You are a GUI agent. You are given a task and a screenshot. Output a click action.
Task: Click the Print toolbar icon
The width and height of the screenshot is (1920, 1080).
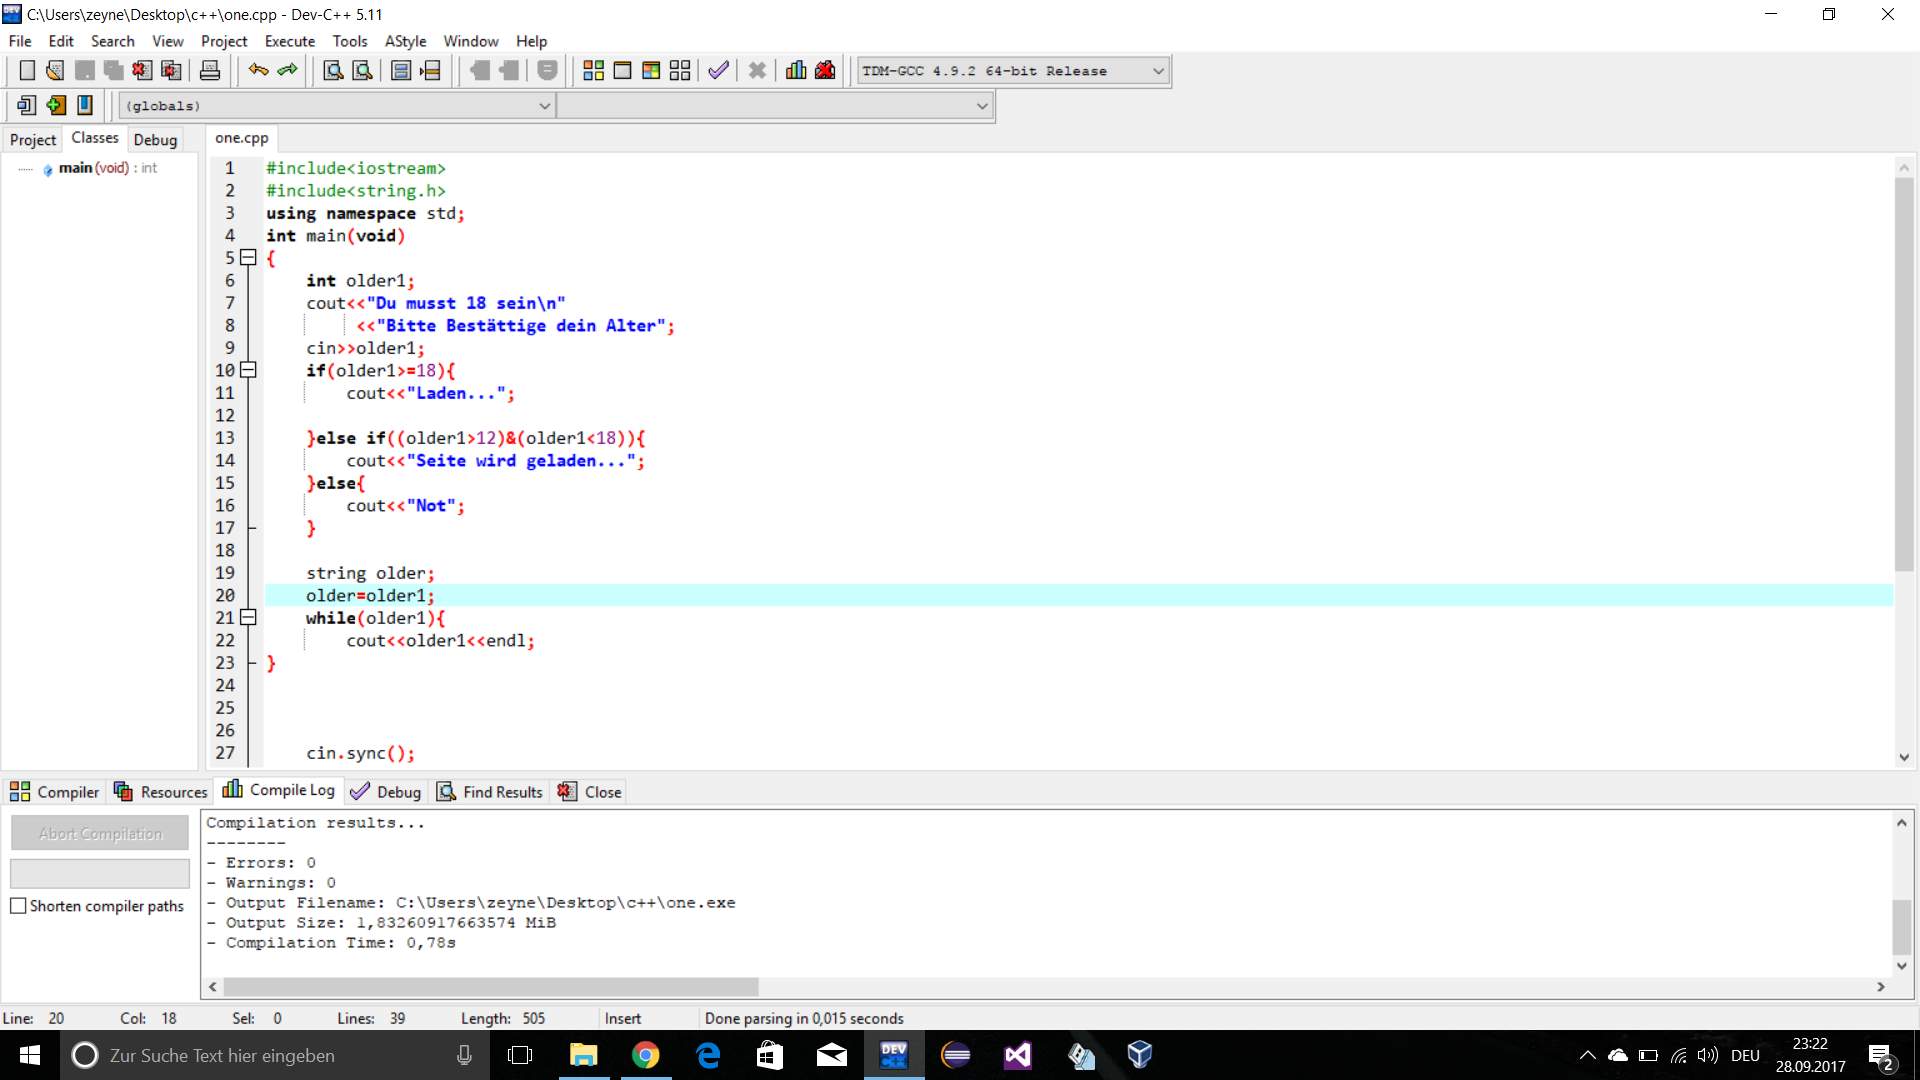tap(210, 70)
